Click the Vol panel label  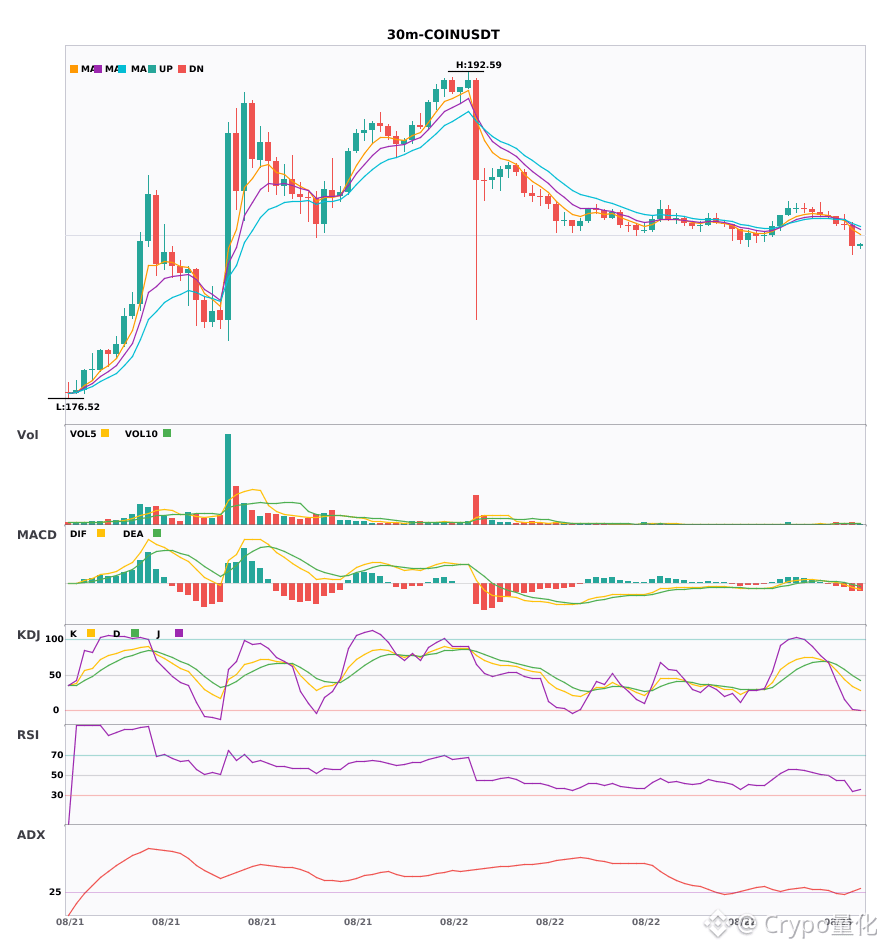27,435
